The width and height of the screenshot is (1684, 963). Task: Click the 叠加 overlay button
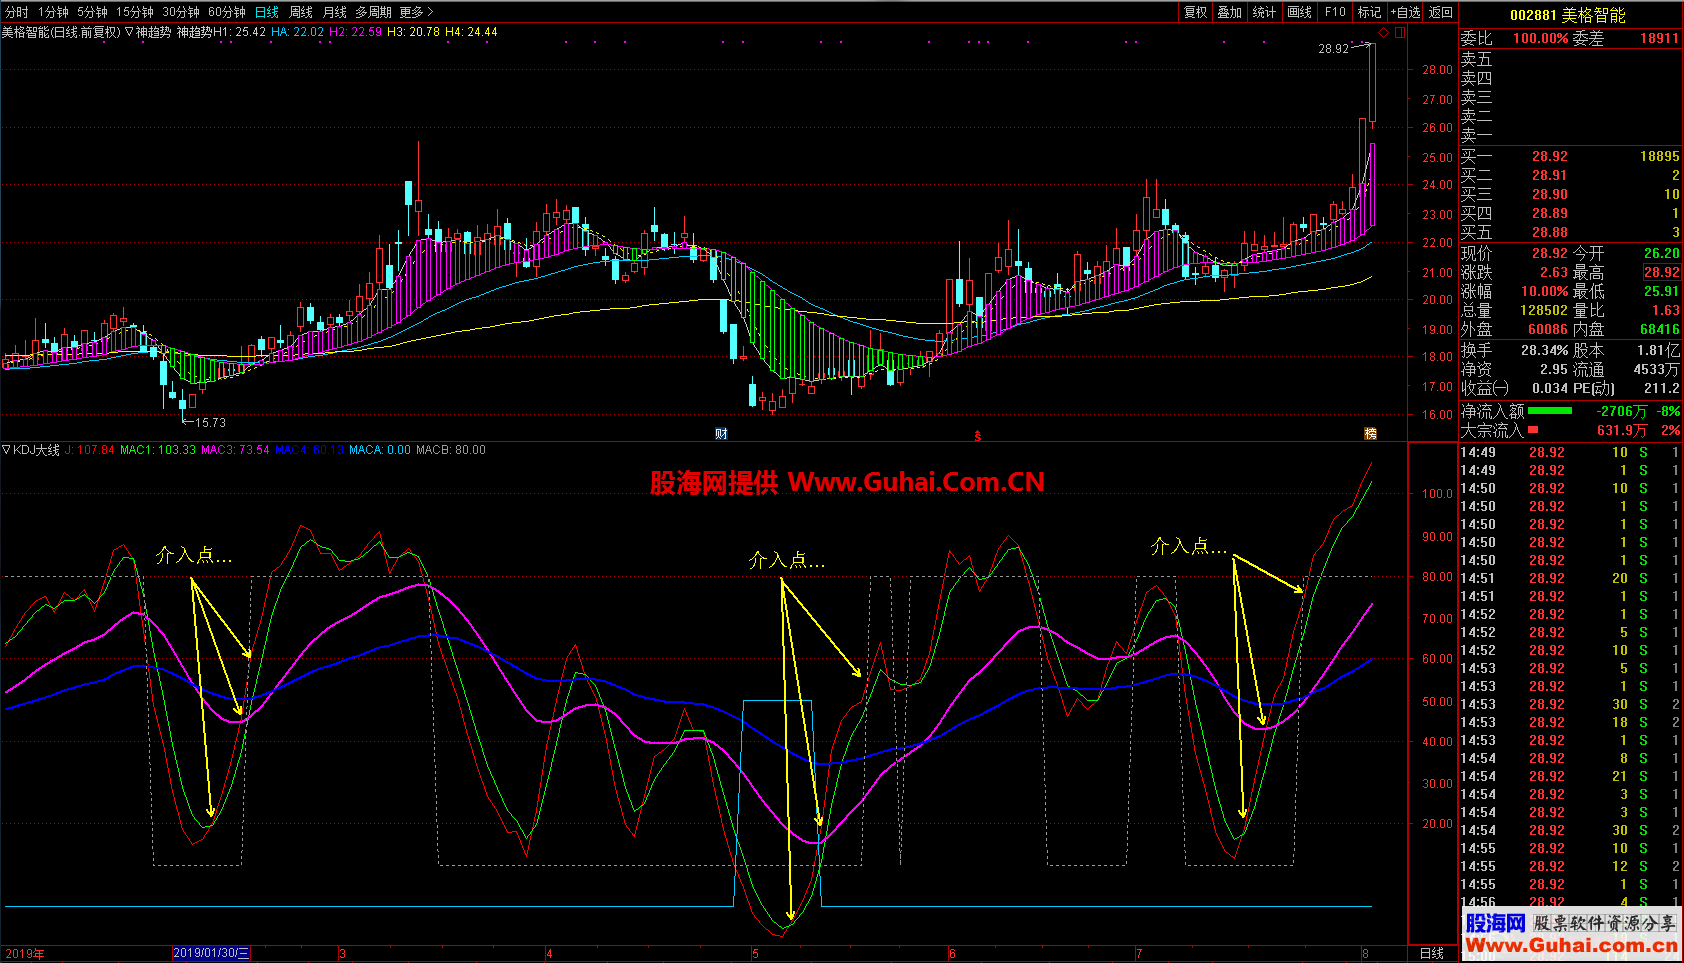click(1230, 12)
